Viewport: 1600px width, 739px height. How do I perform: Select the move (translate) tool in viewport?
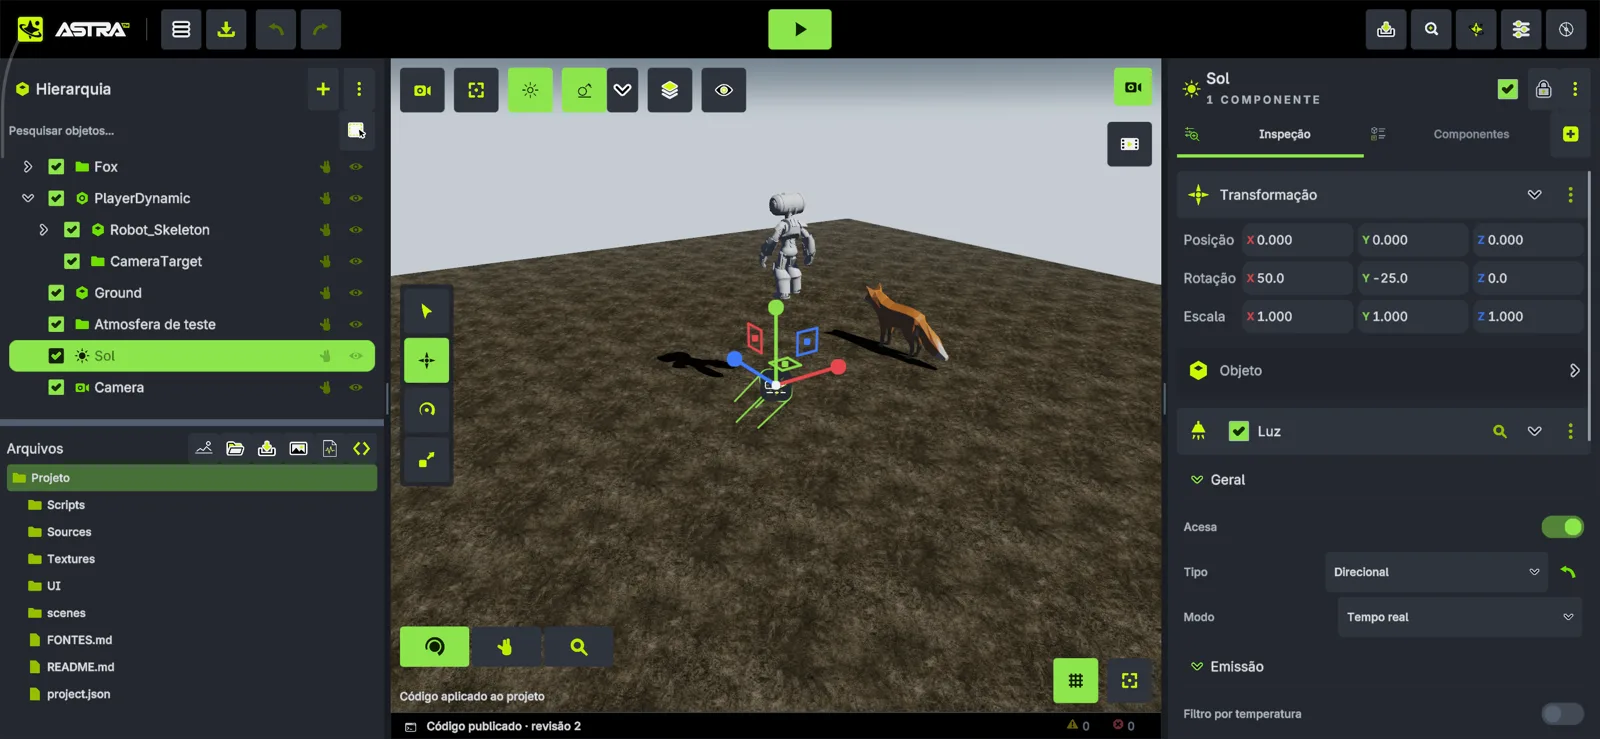tap(426, 360)
